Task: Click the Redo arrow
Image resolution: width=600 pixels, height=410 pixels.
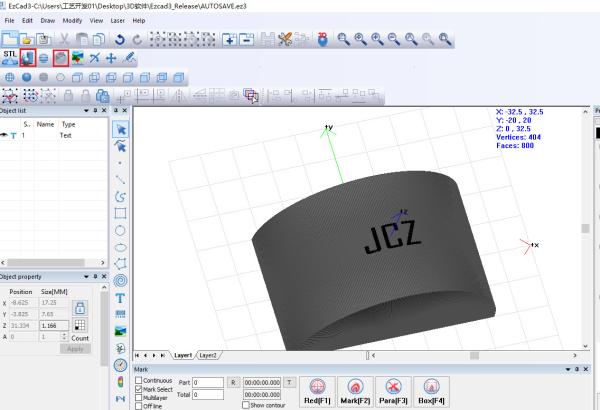Action: (137, 39)
